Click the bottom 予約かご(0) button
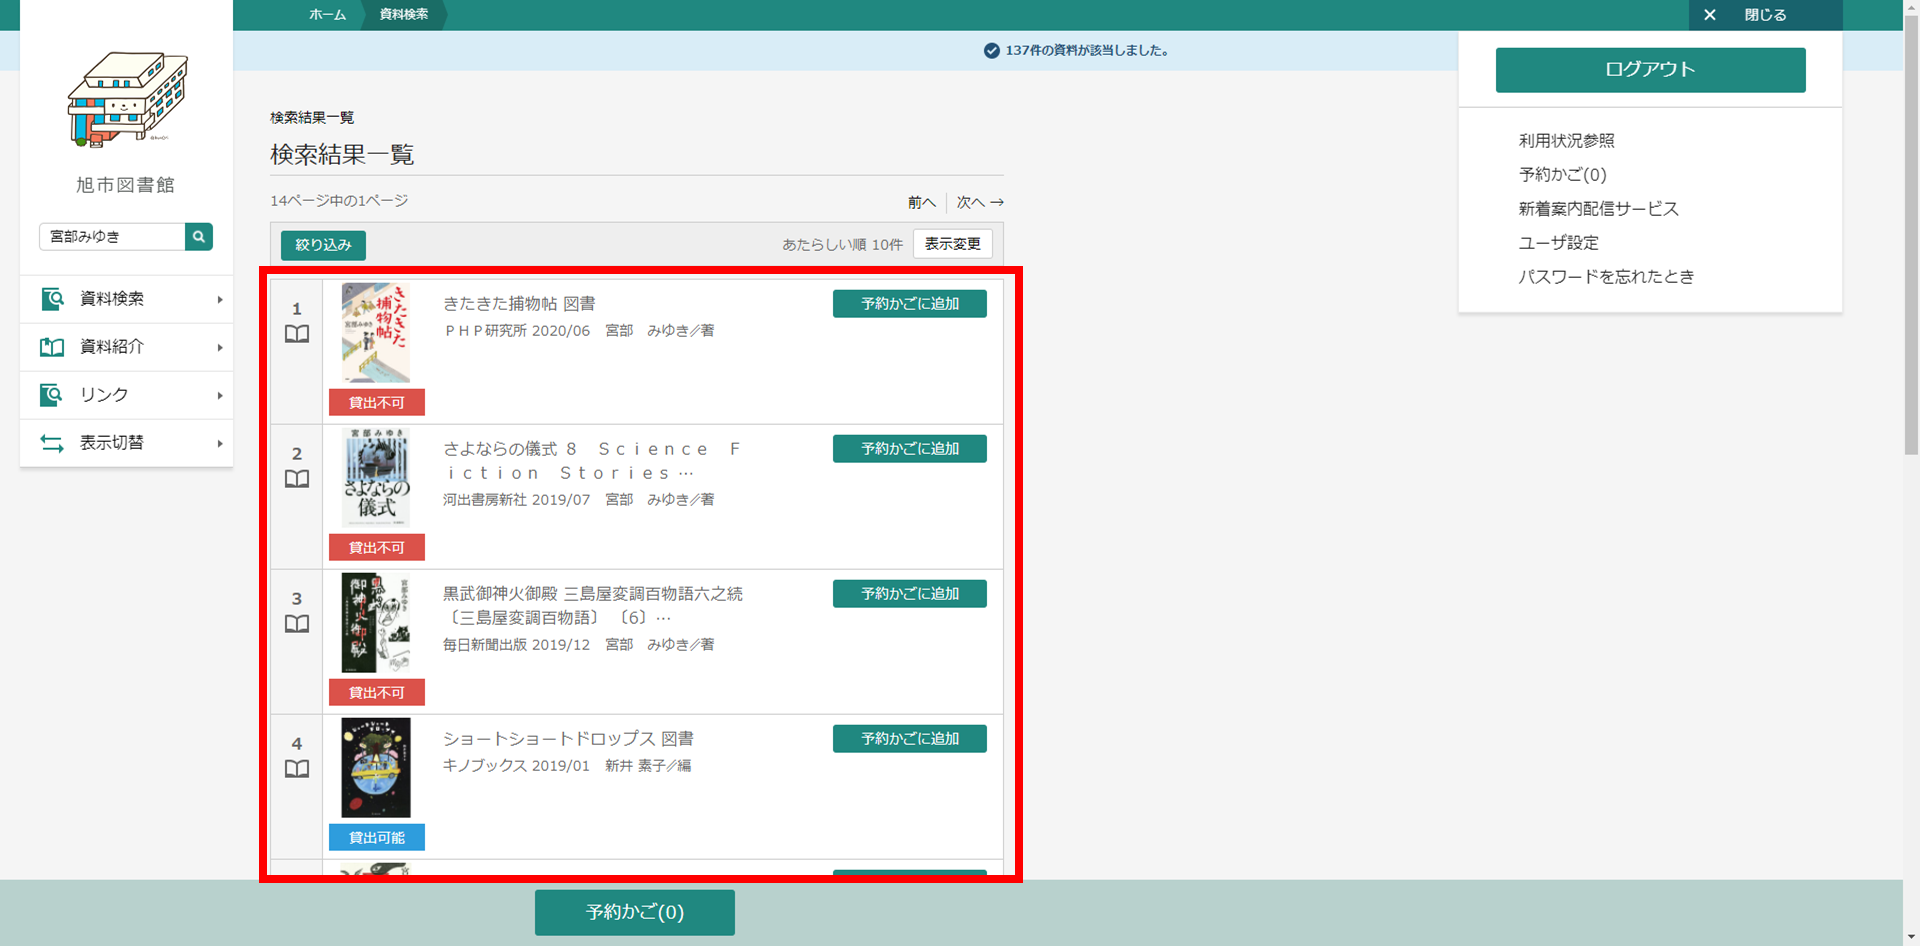The width and height of the screenshot is (1920, 946). 635,912
